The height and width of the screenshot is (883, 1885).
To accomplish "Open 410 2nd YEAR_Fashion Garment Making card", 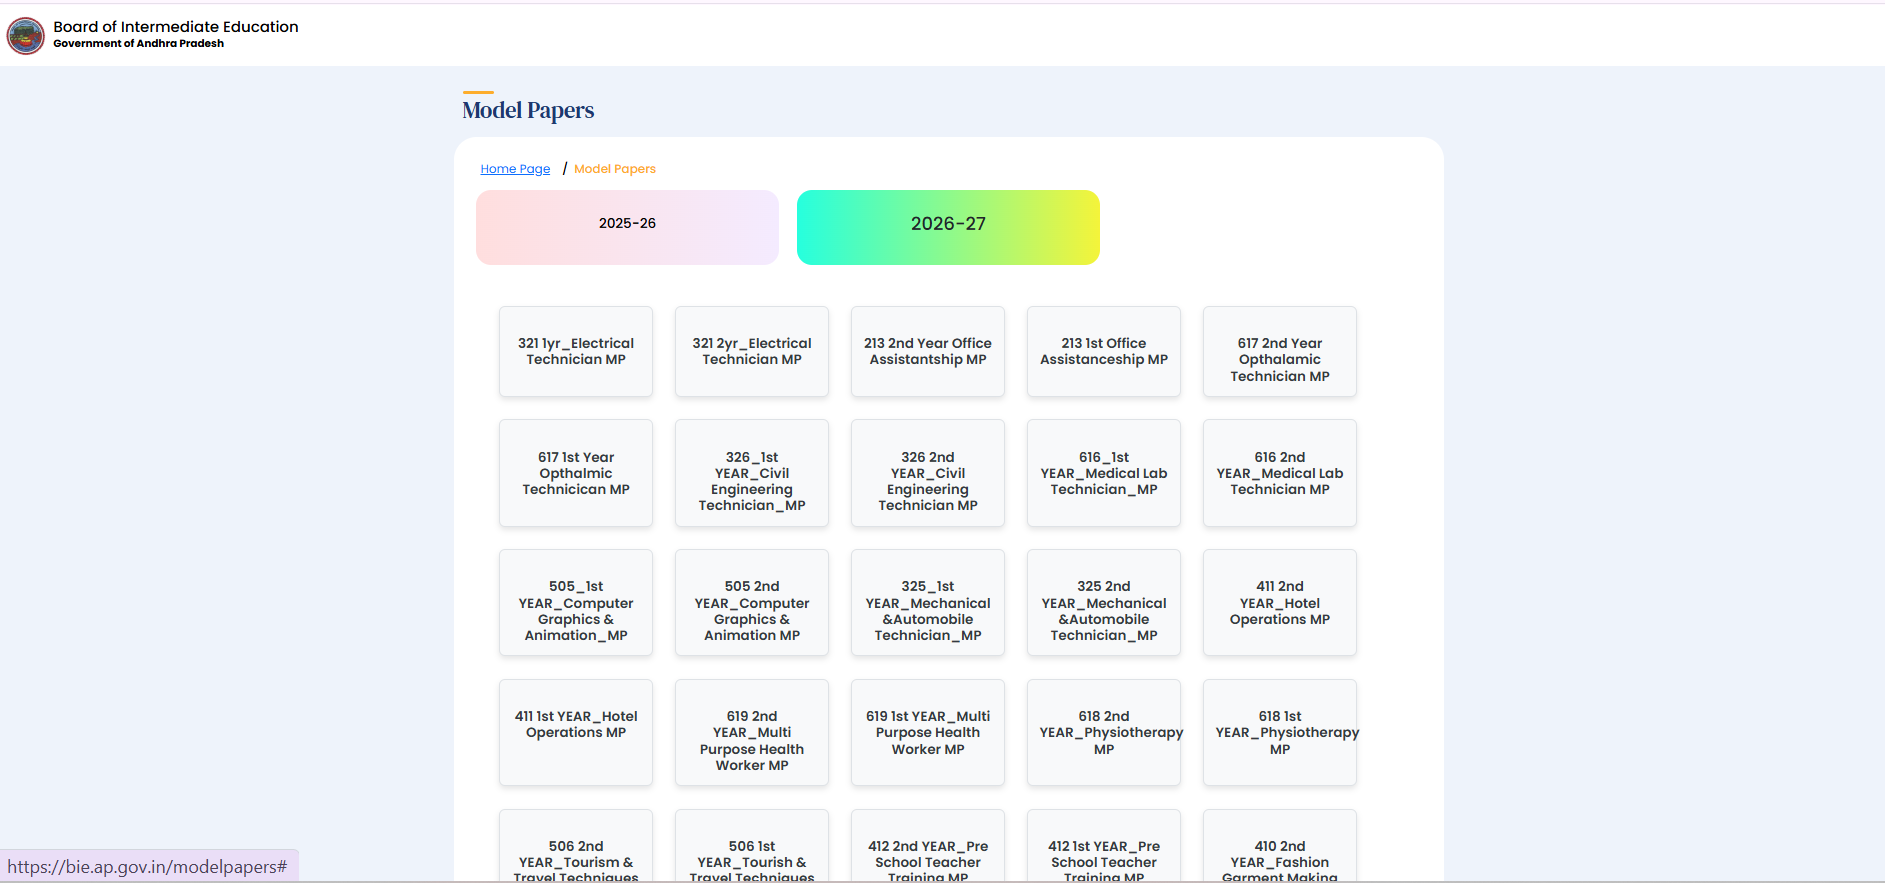I will (x=1280, y=846).
